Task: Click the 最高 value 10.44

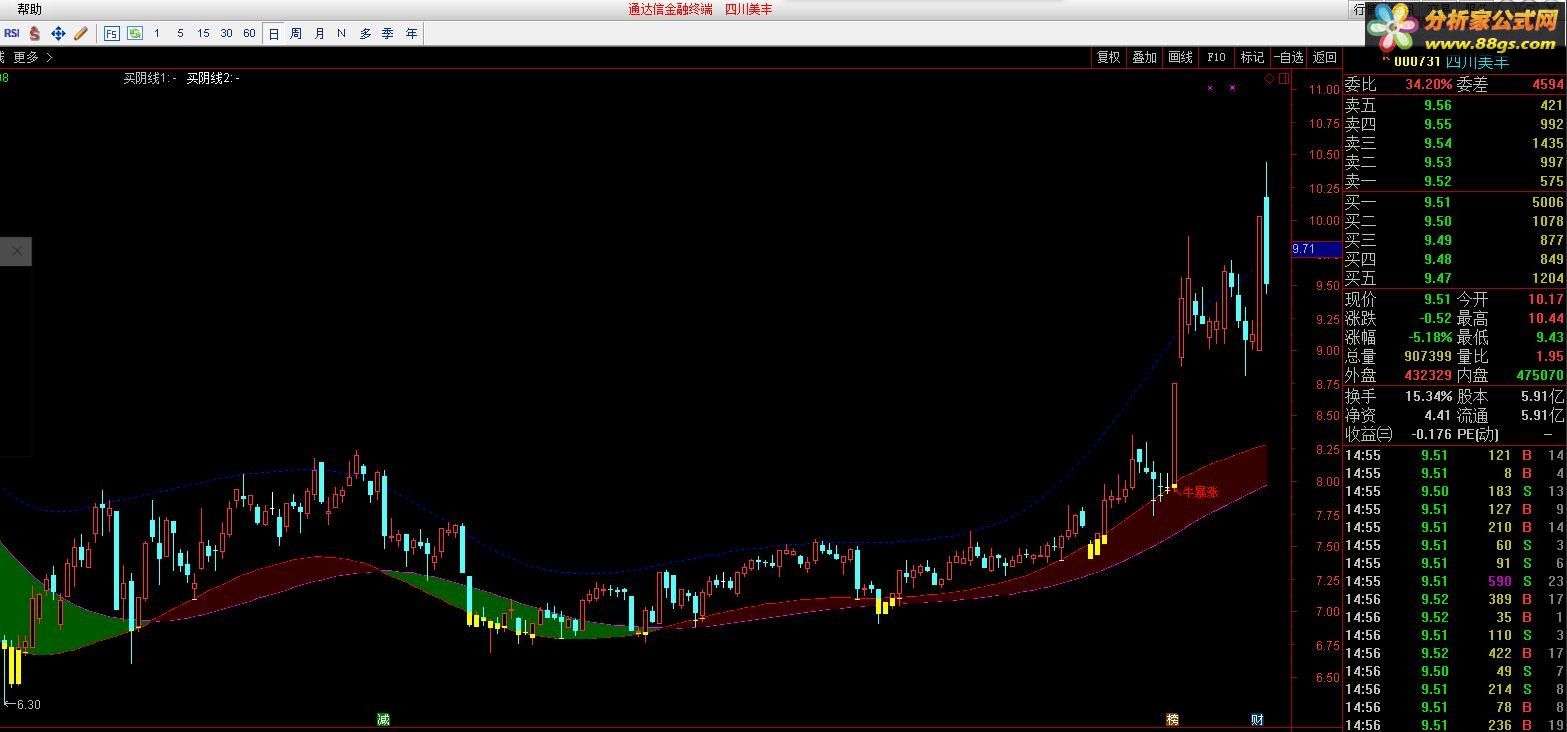Action: pos(1545,318)
